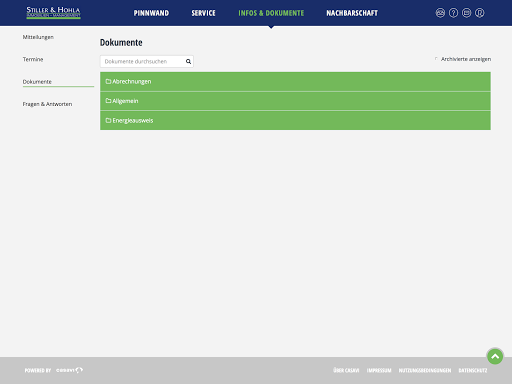Expand the Energieausweis folder
This screenshot has width=512, height=384.
click(295, 120)
